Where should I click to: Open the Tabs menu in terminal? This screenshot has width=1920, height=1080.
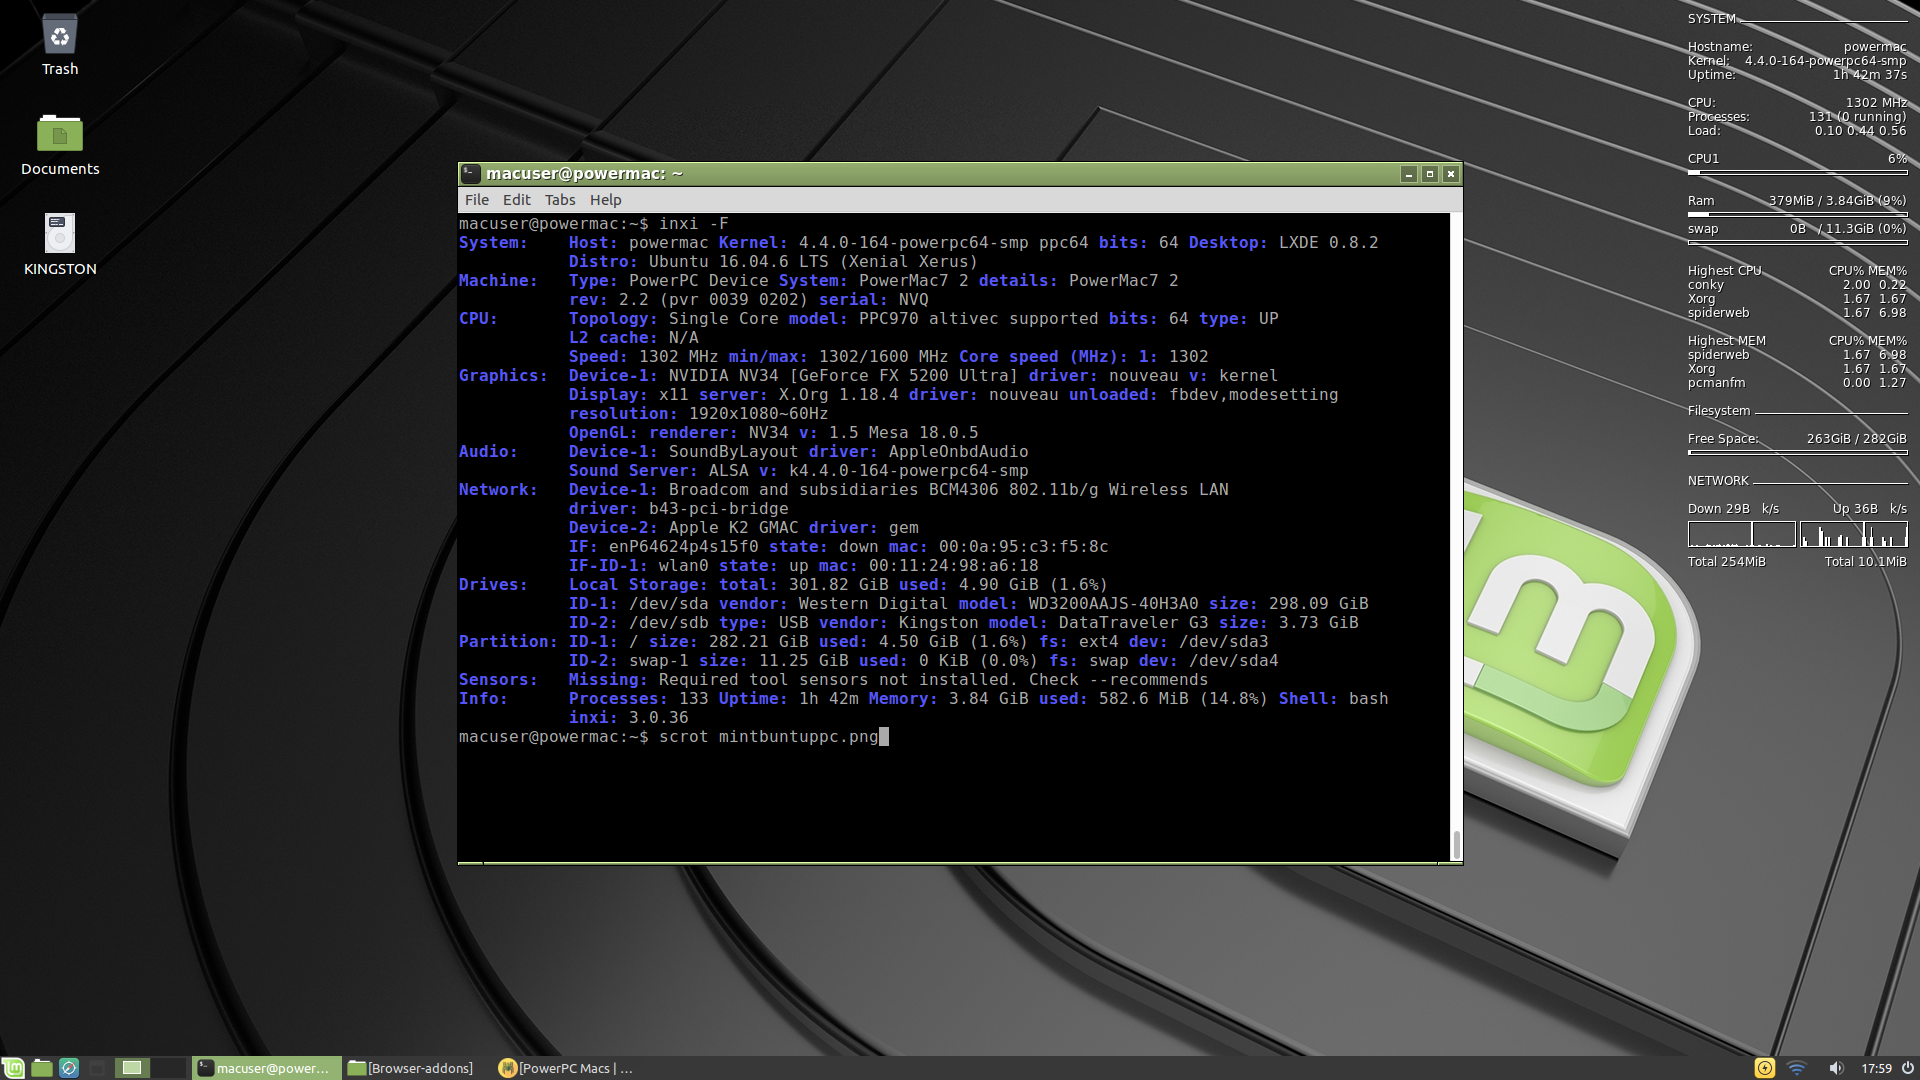click(x=560, y=200)
